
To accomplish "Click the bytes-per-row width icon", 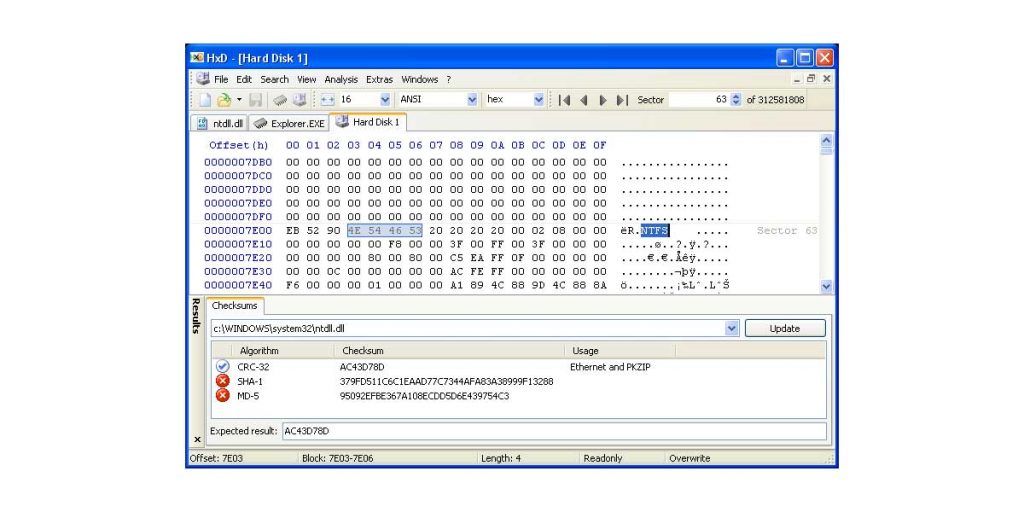I will point(328,100).
